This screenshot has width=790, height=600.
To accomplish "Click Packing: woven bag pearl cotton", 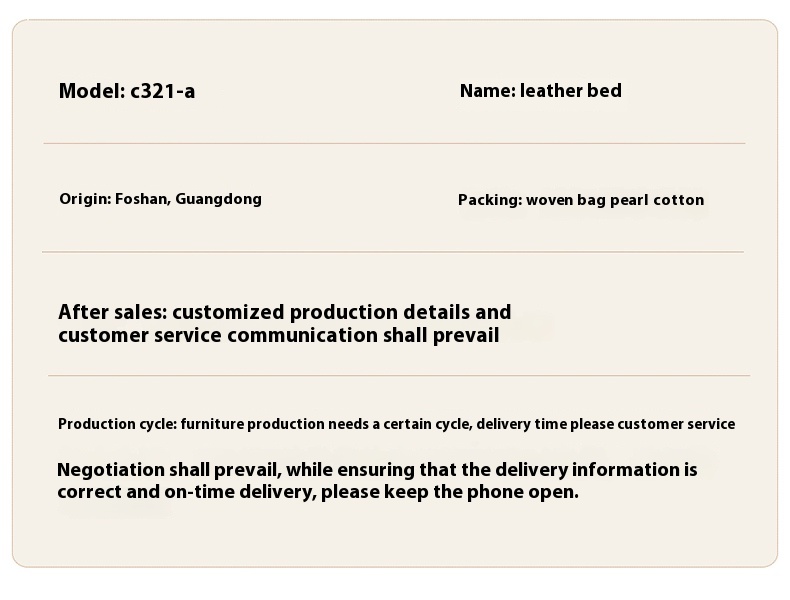I will [581, 200].
